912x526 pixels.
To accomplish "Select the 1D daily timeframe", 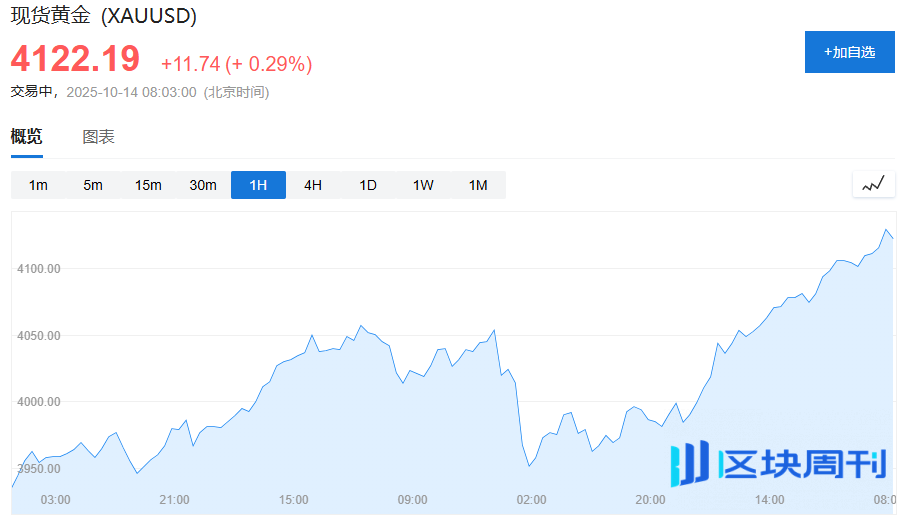I will [368, 185].
